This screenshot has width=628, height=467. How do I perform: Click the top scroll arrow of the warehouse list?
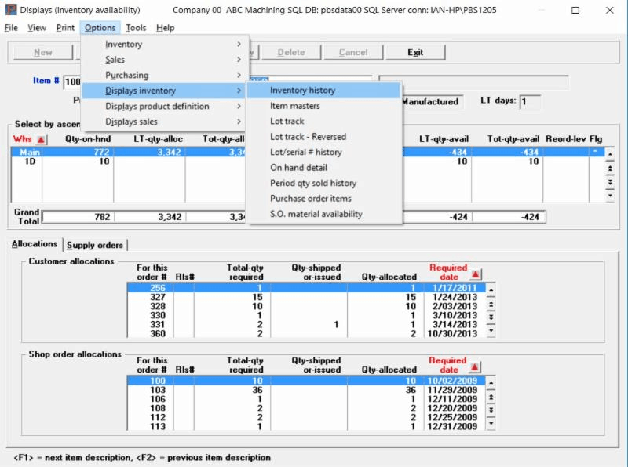click(610, 154)
